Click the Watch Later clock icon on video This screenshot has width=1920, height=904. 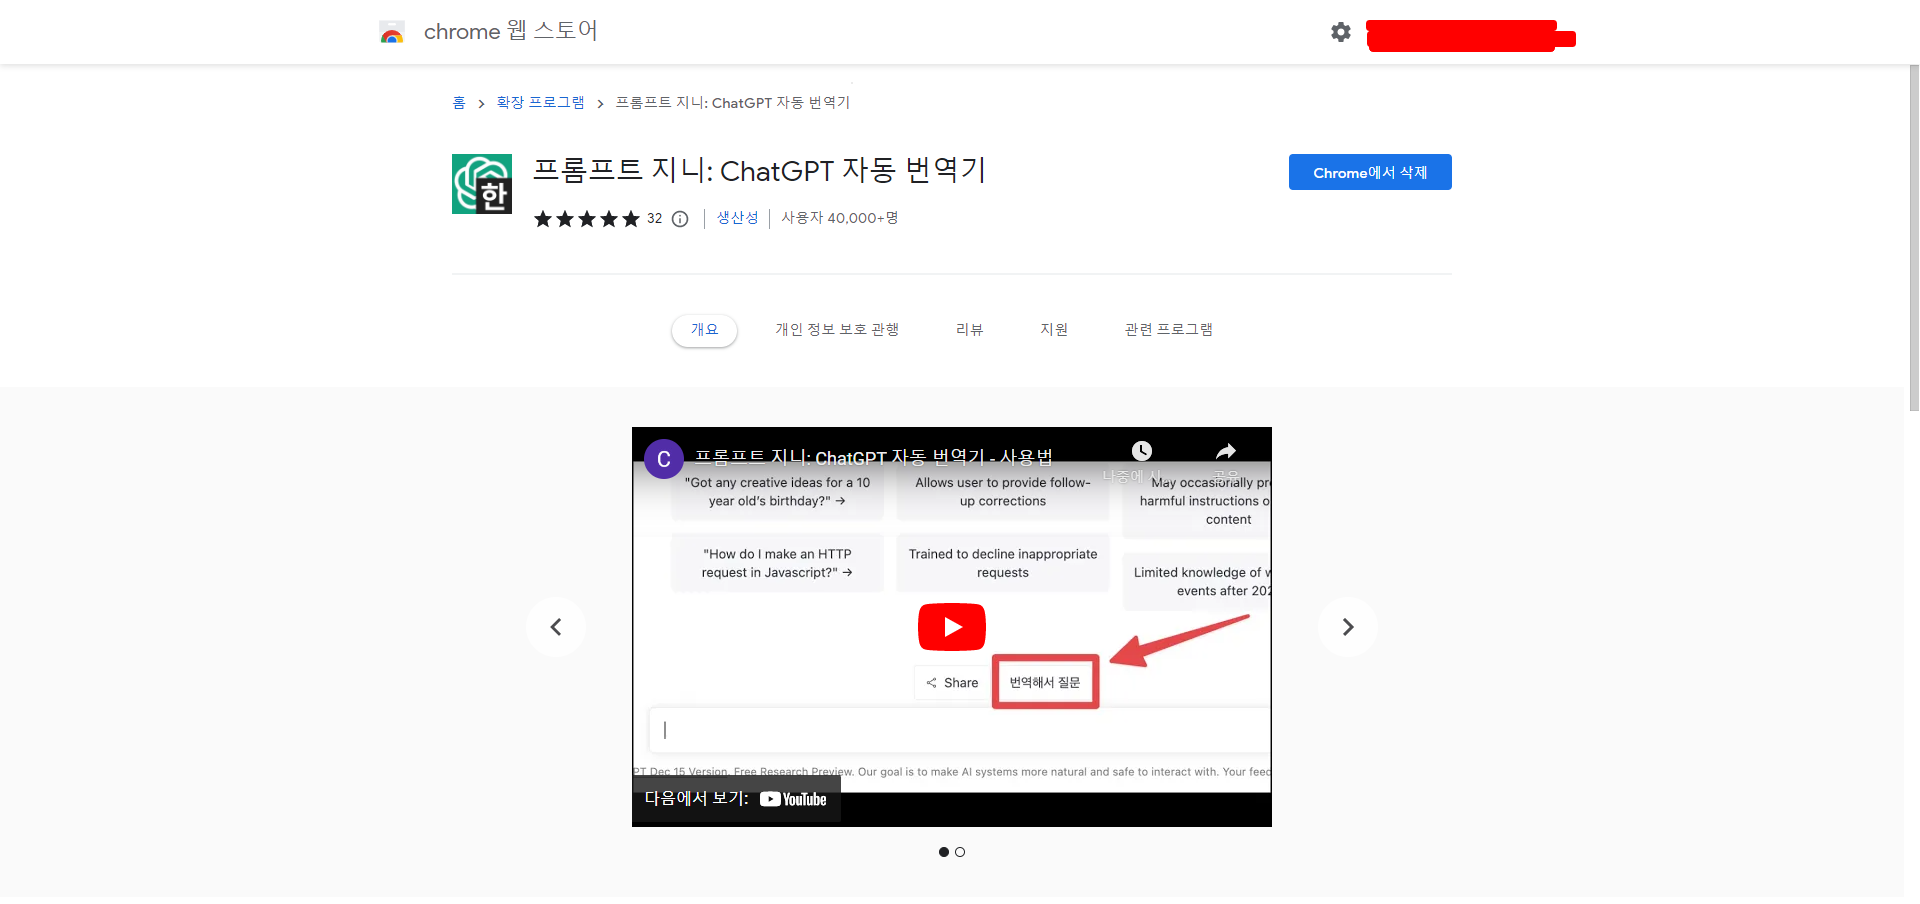pyautogui.click(x=1141, y=451)
